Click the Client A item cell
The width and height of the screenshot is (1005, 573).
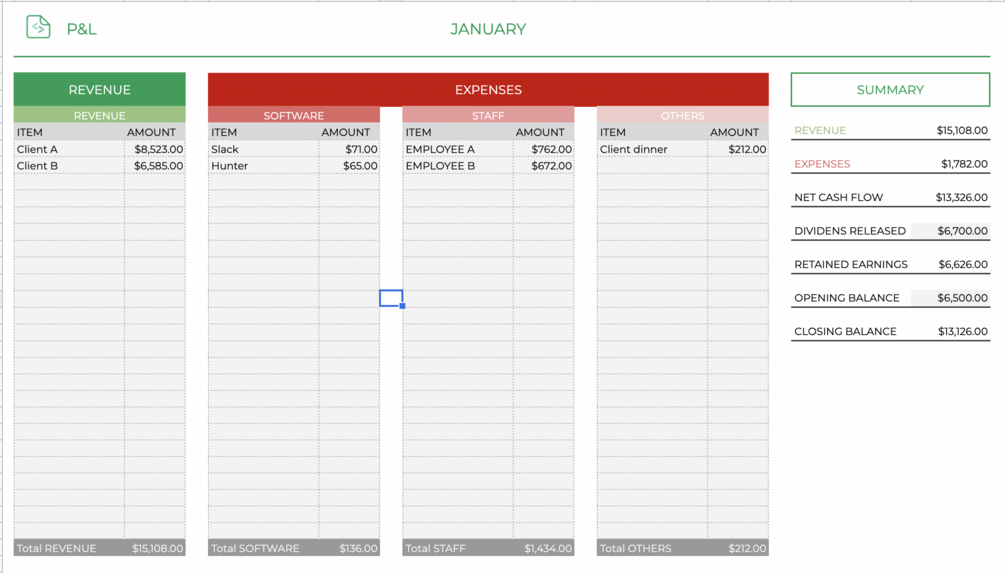pos(69,149)
